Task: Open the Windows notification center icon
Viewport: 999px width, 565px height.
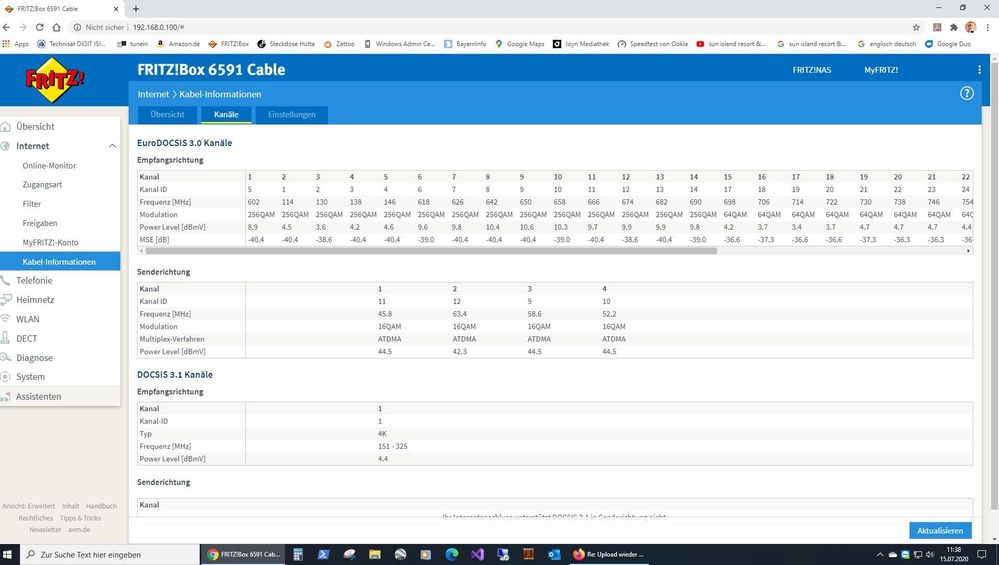Action: (x=982, y=554)
